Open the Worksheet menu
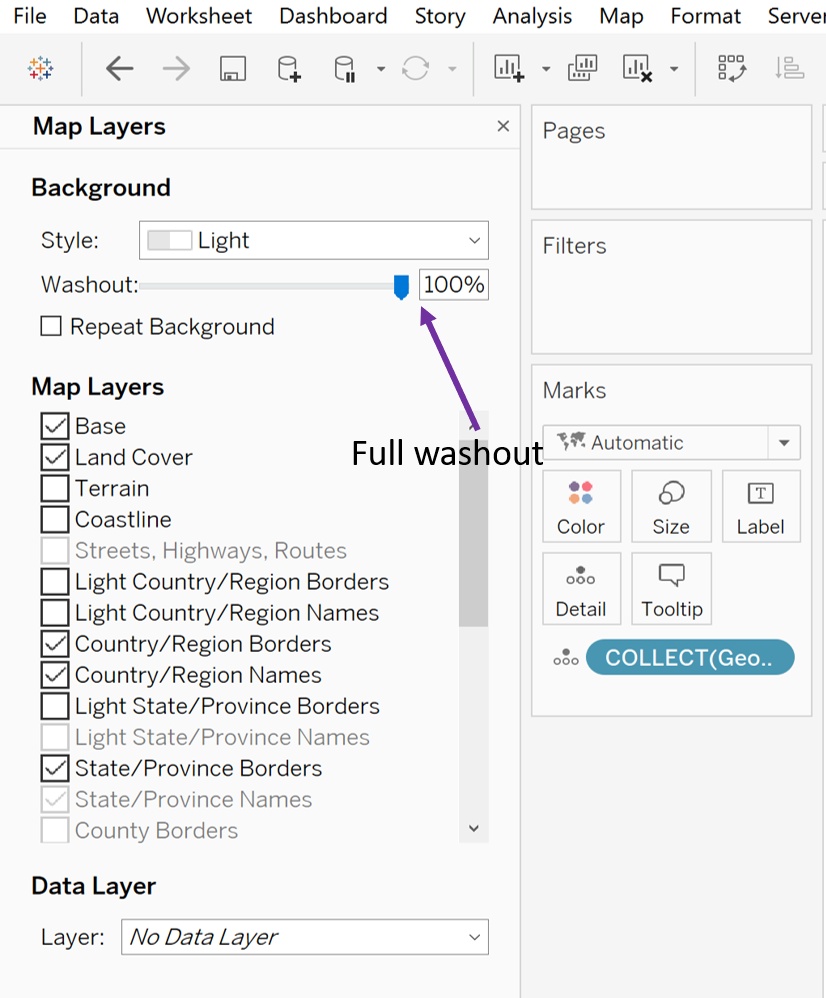826x998 pixels. (x=199, y=16)
